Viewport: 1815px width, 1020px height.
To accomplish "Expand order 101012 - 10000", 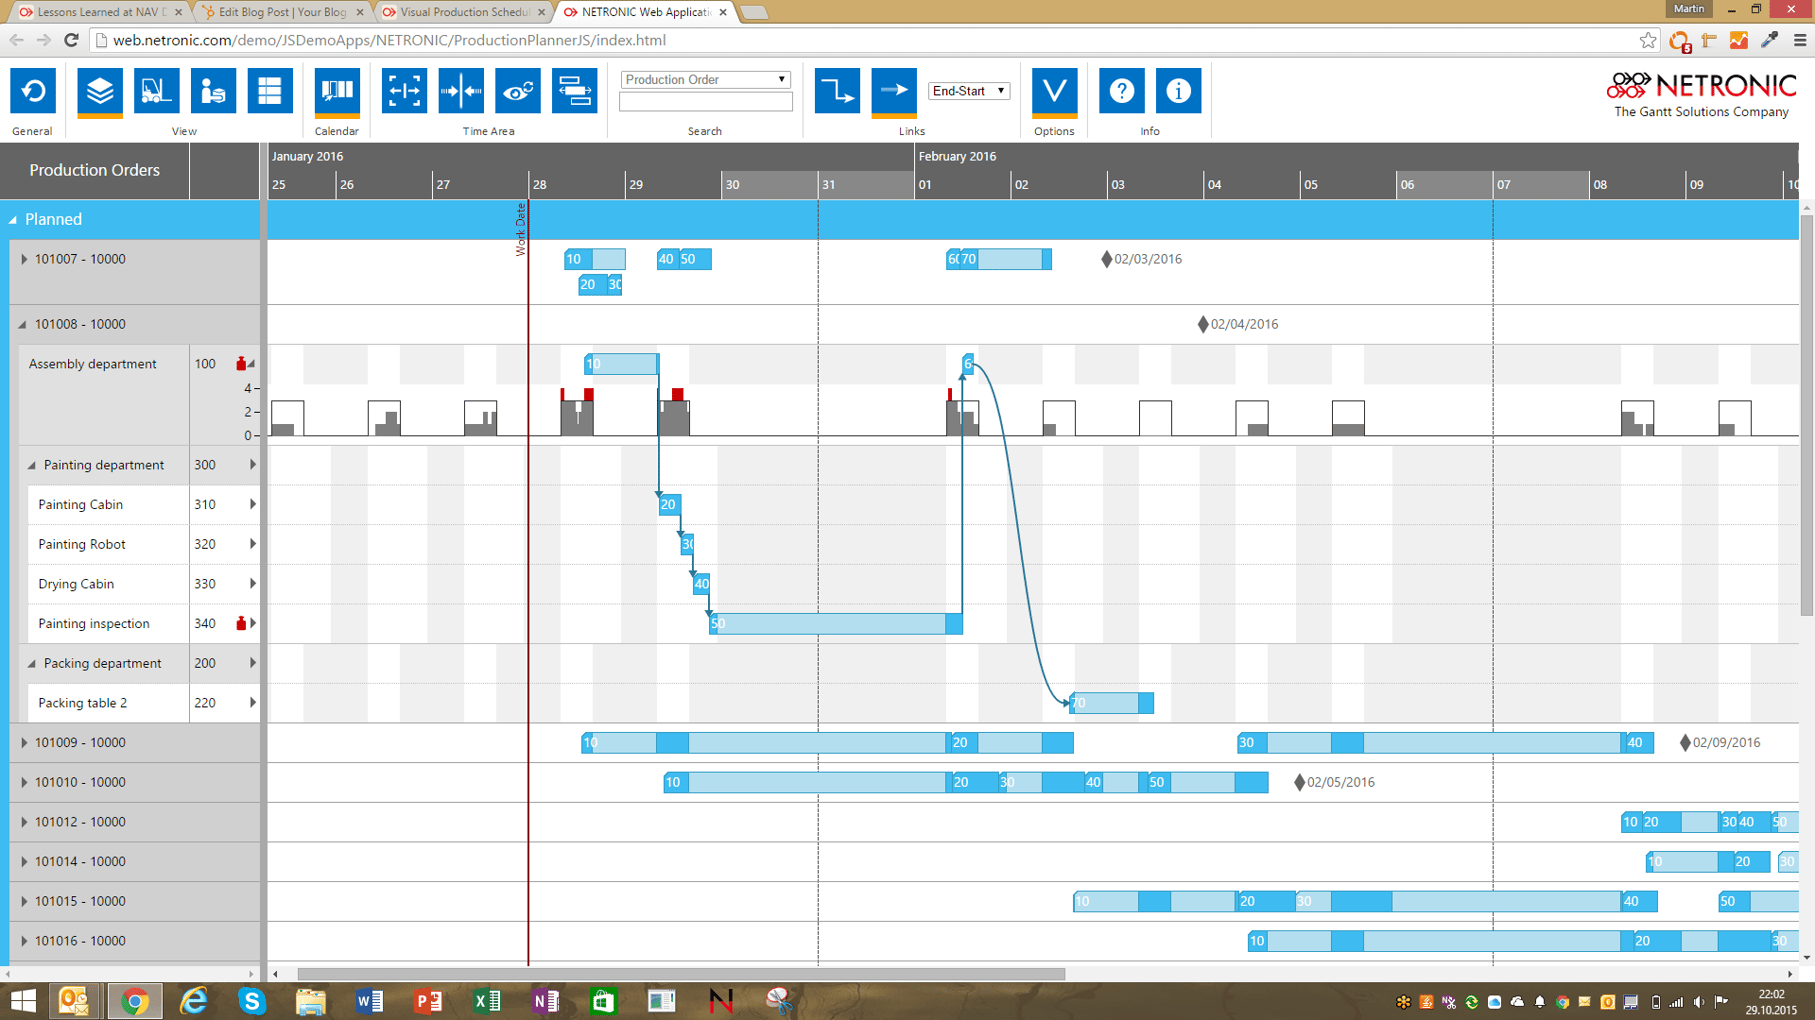I will point(24,822).
